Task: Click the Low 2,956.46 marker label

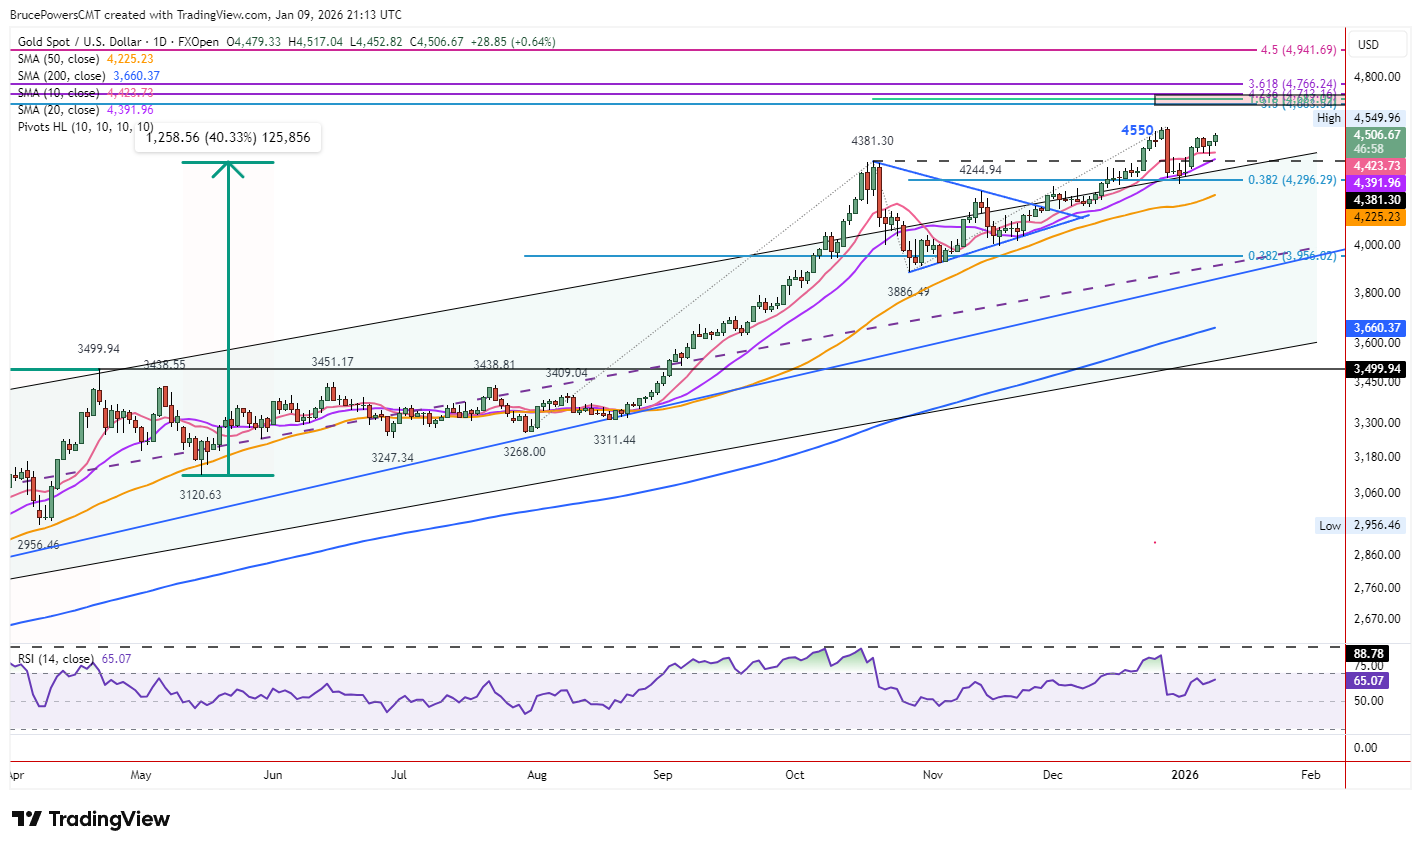Action: point(1360,525)
